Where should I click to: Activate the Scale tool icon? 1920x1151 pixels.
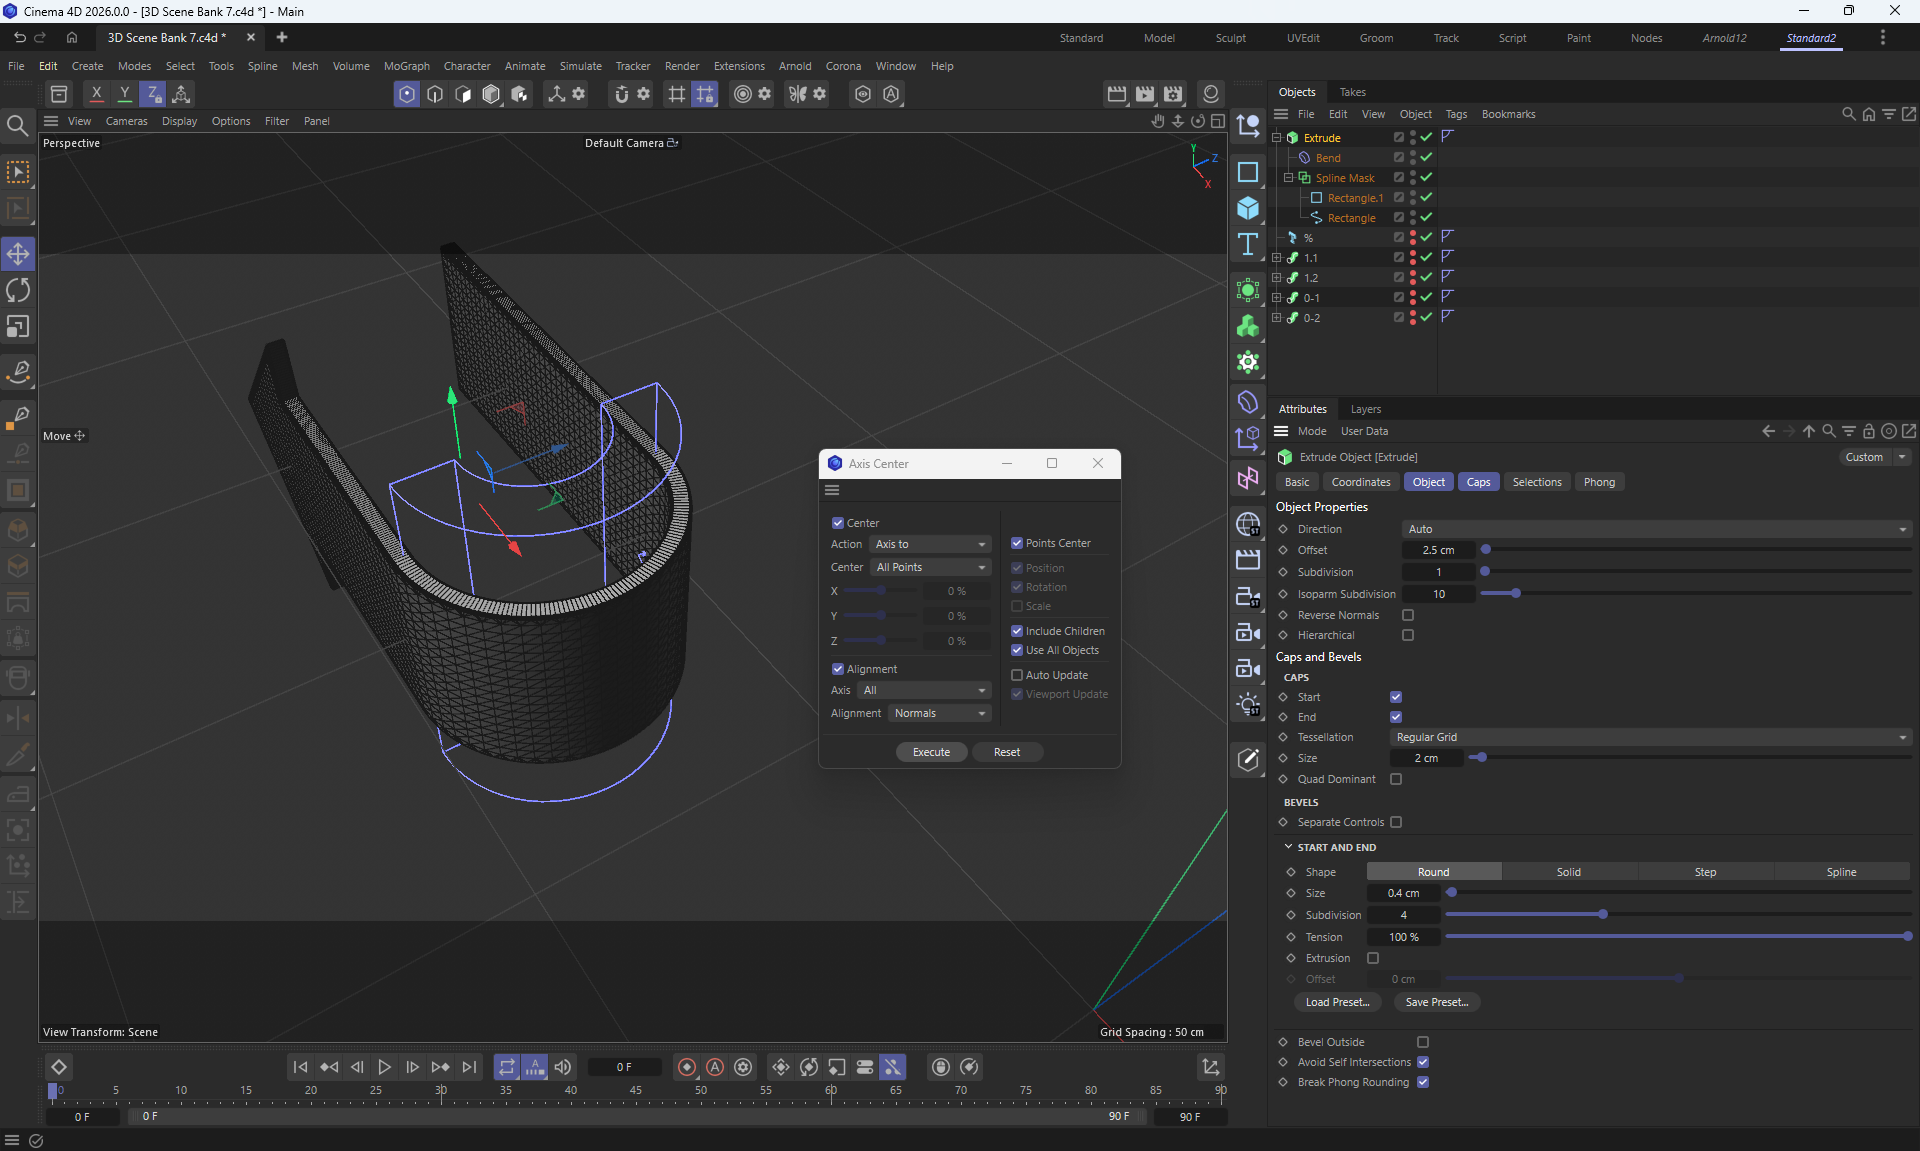(x=18, y=328)
